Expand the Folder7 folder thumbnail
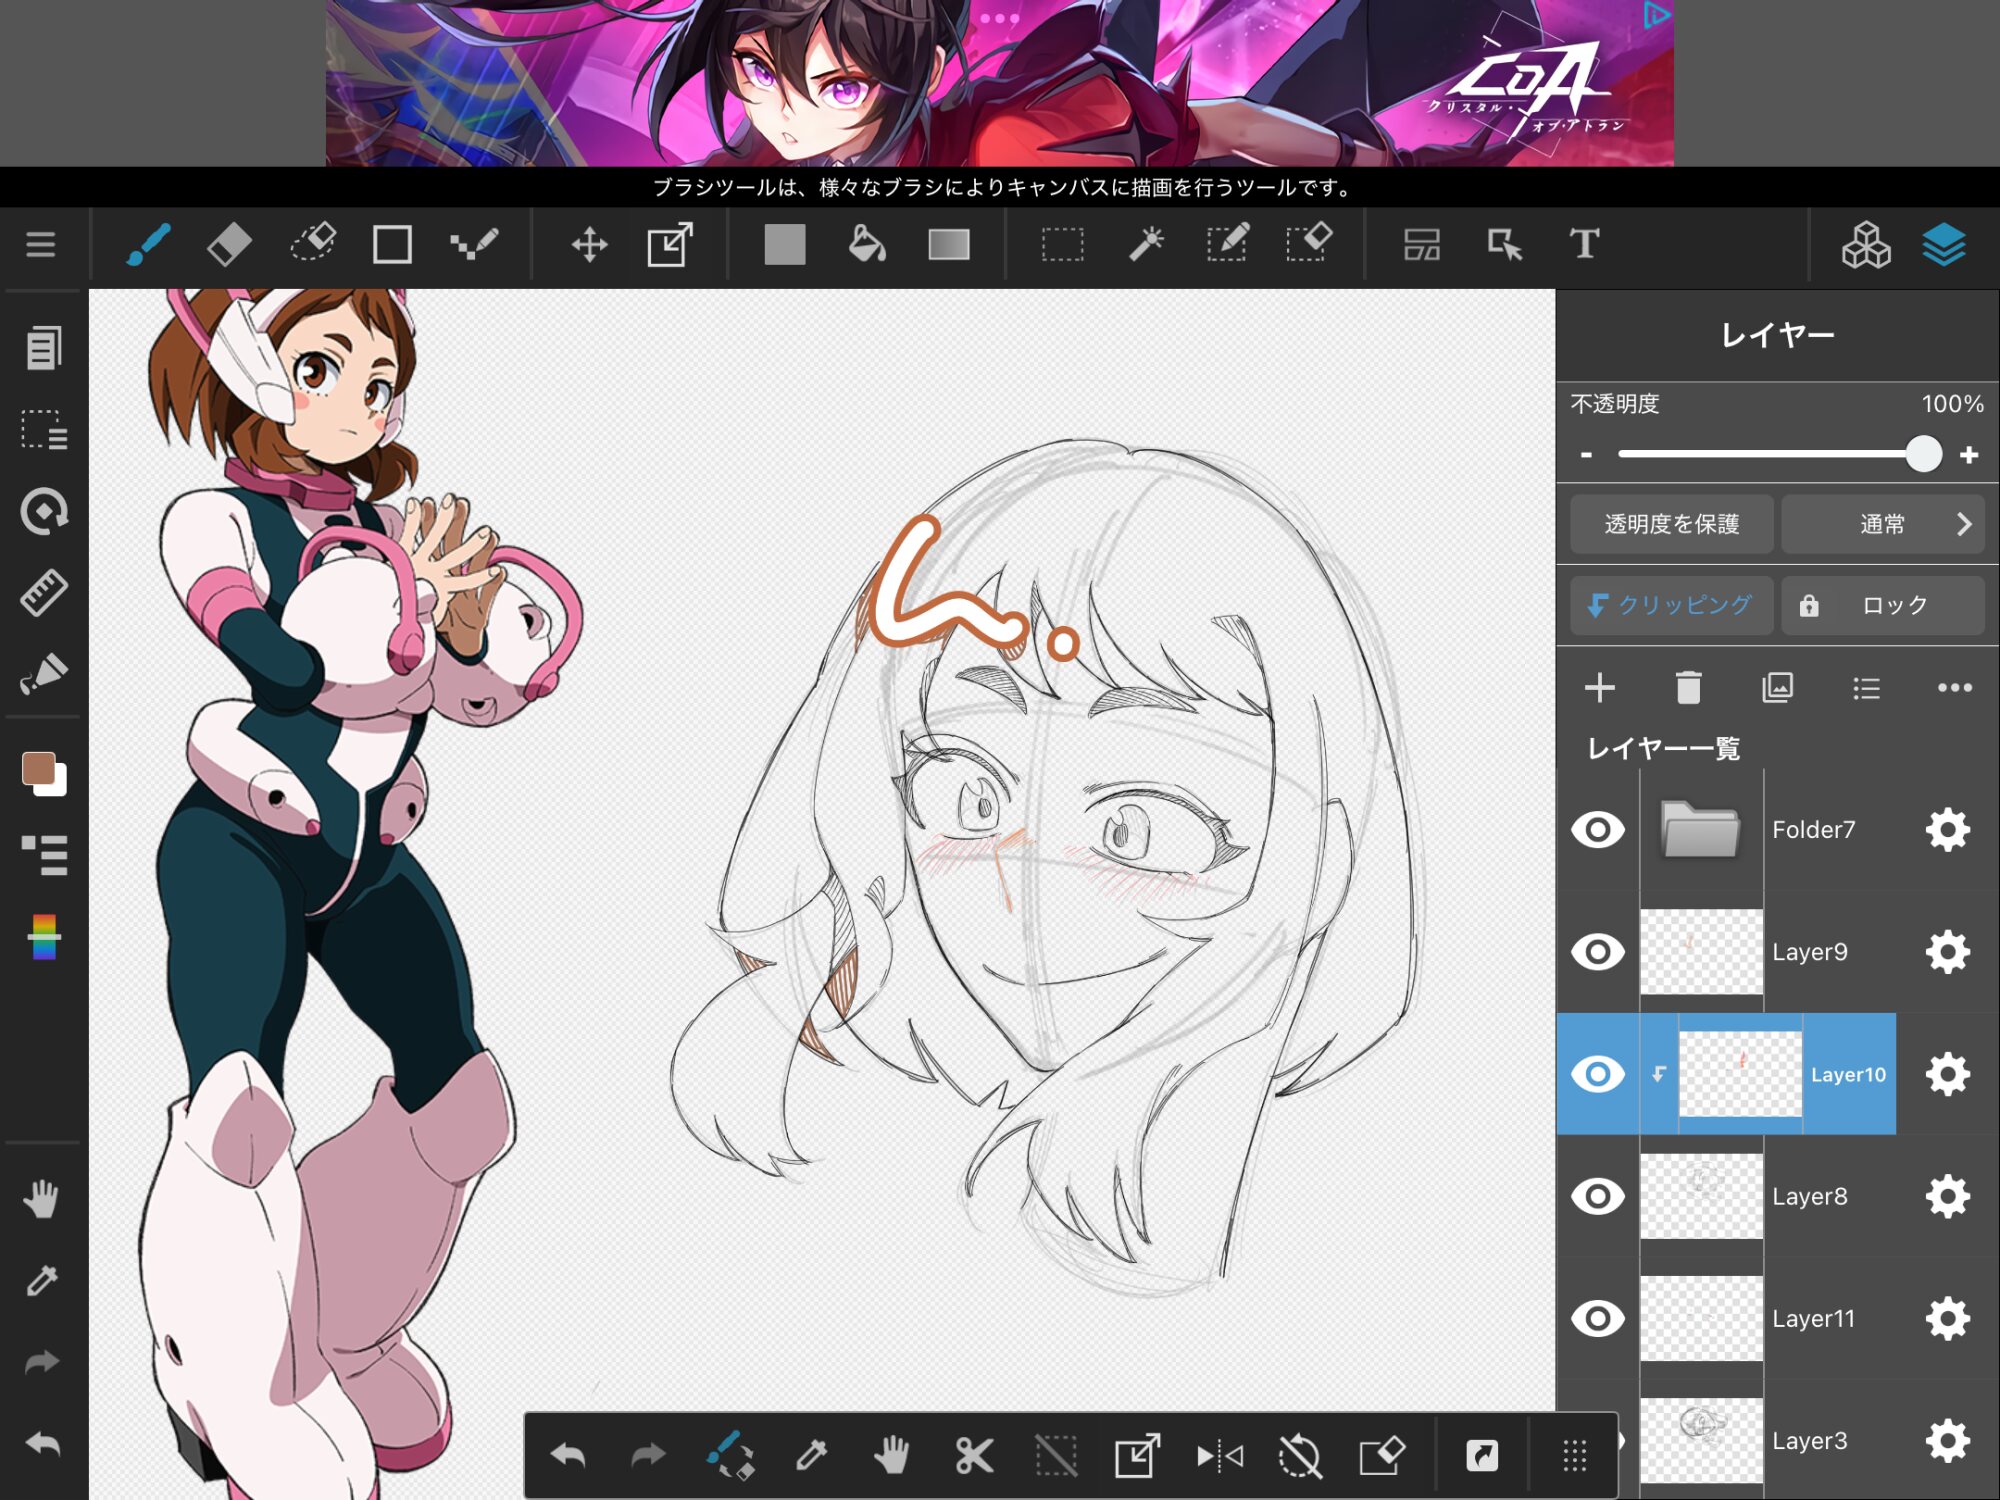The width and height of the screenshot is (2000, 1500). click(x=1700, y=829)
